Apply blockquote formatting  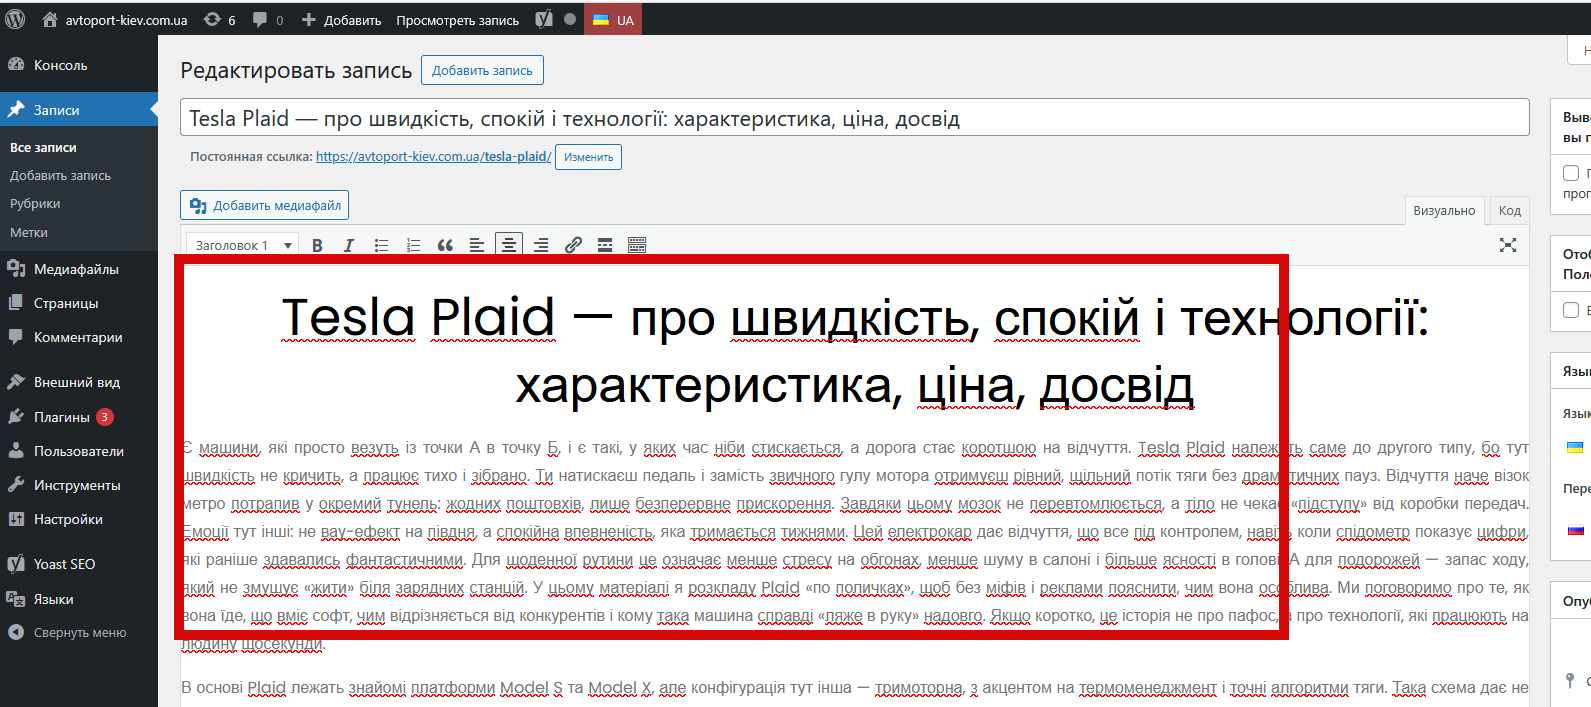click(x=445, y=245)
